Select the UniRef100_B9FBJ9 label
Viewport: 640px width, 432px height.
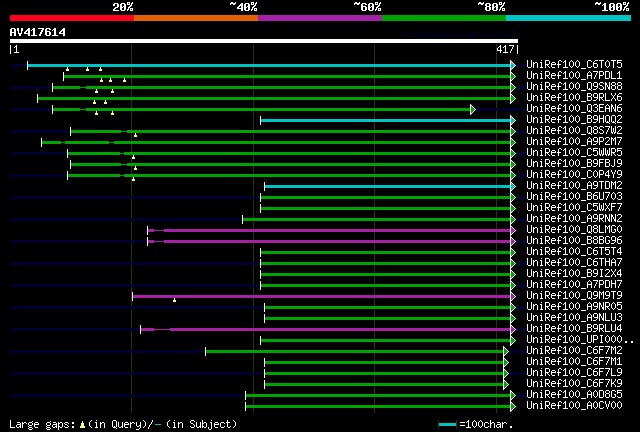pos(574,163)
